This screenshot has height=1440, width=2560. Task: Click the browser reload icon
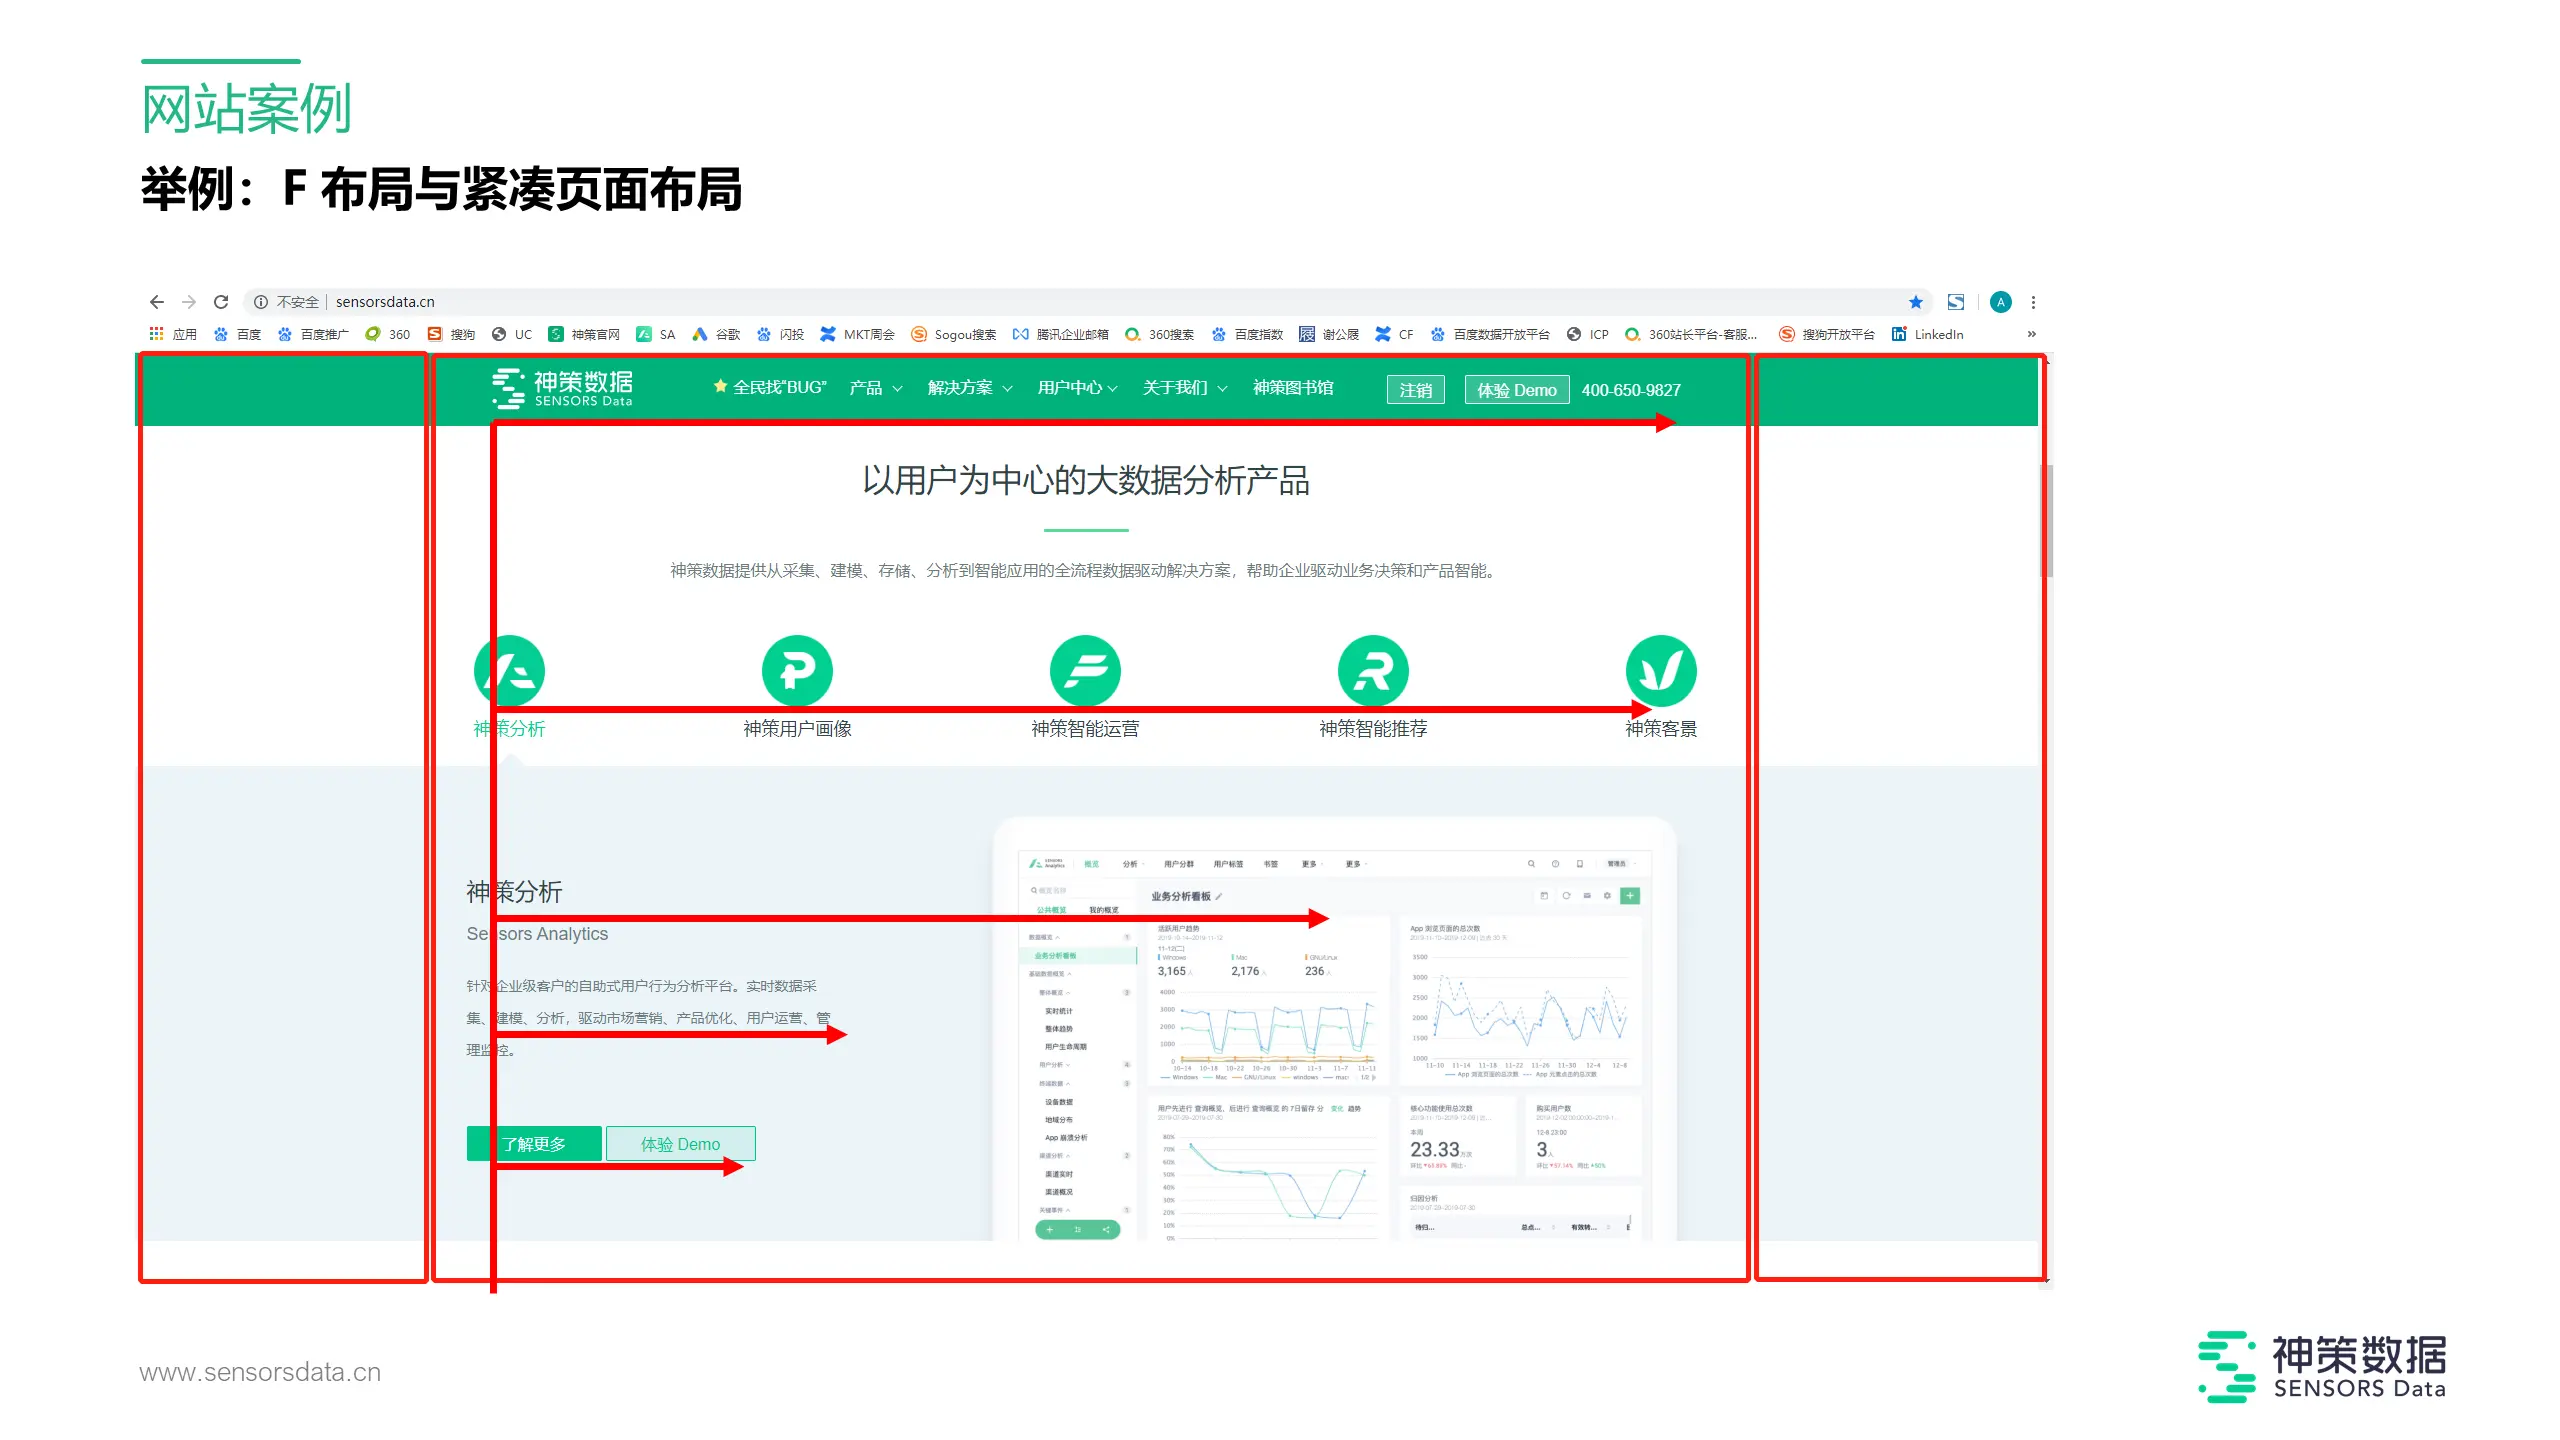click(221, 302)
